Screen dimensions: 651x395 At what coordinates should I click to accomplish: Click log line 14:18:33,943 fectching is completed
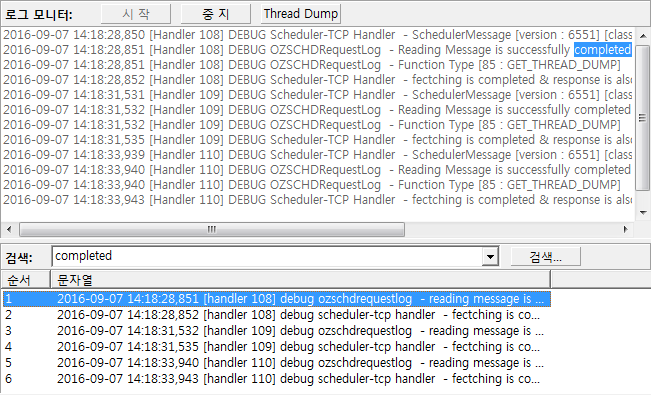(318, 200)
